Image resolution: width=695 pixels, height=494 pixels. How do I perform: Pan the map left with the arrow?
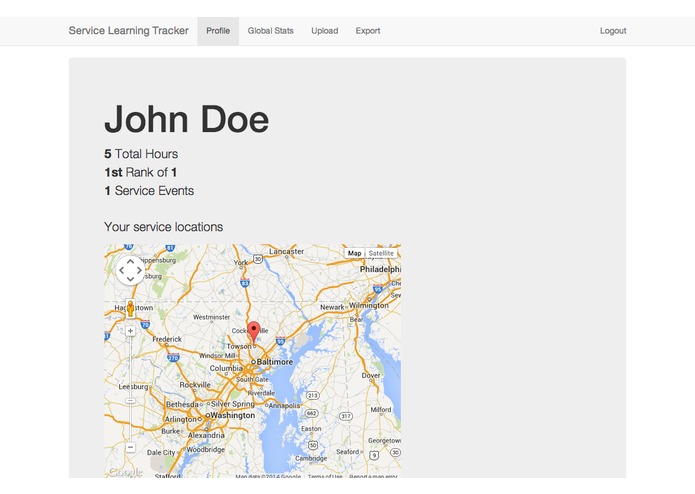tap(121, 270)
